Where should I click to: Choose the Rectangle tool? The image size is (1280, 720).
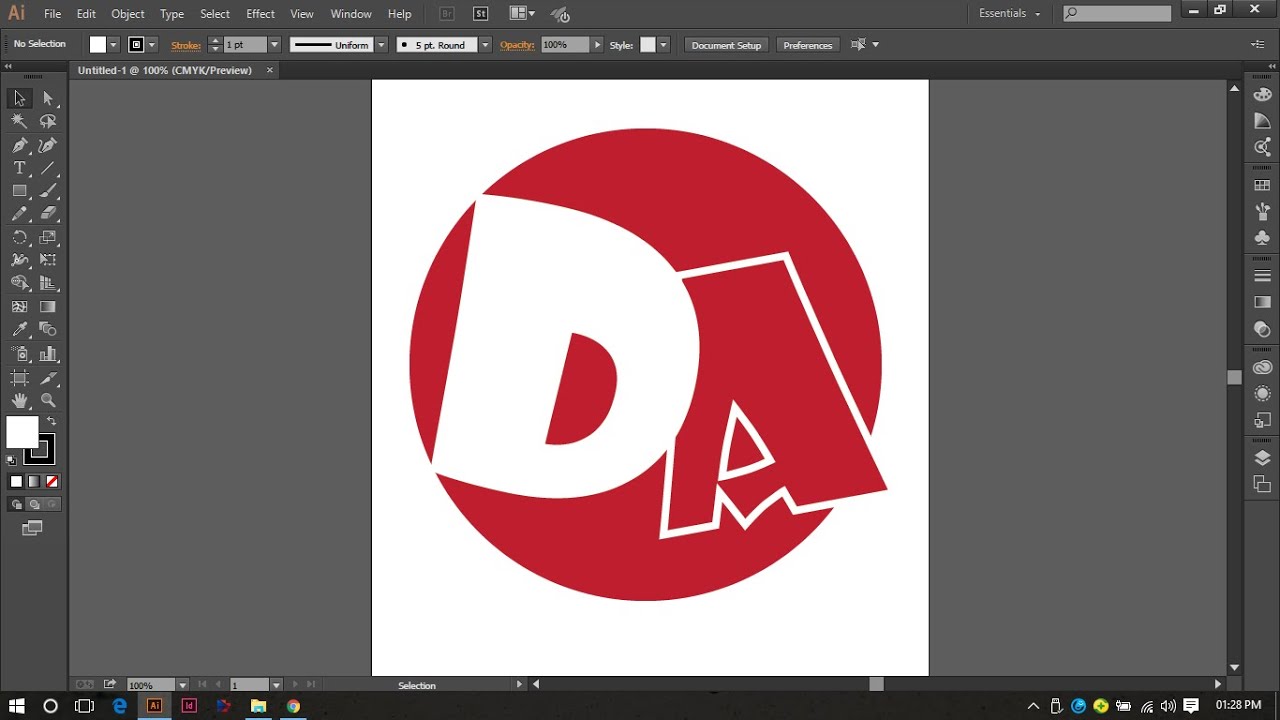pos(19,191)
